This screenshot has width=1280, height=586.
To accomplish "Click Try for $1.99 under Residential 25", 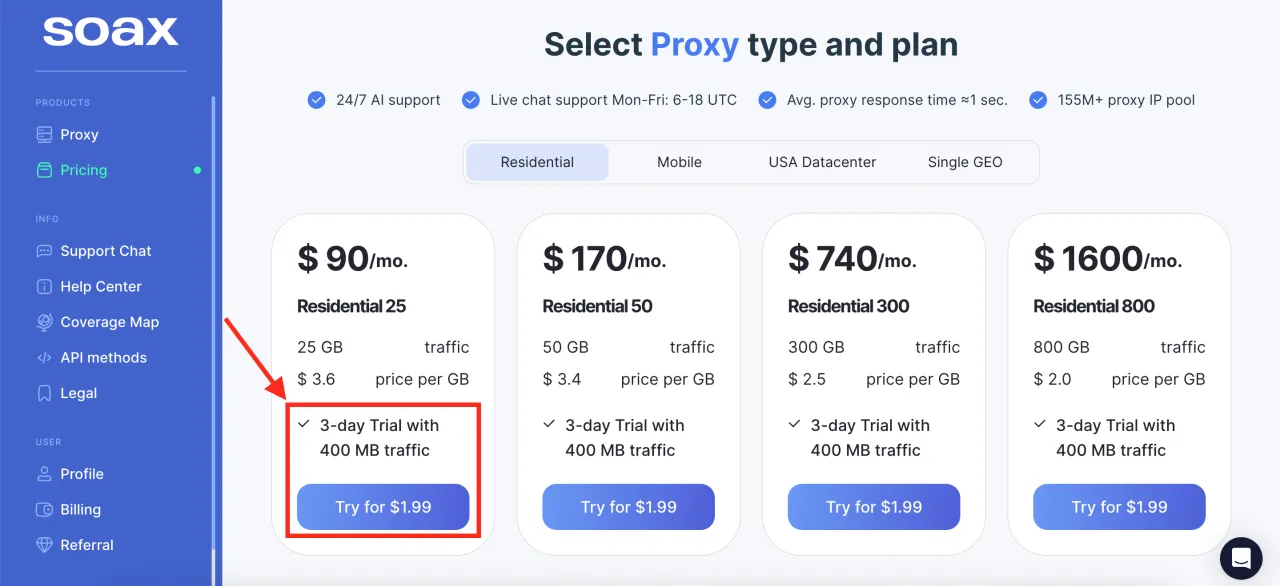I will click(x=383, y=507).
